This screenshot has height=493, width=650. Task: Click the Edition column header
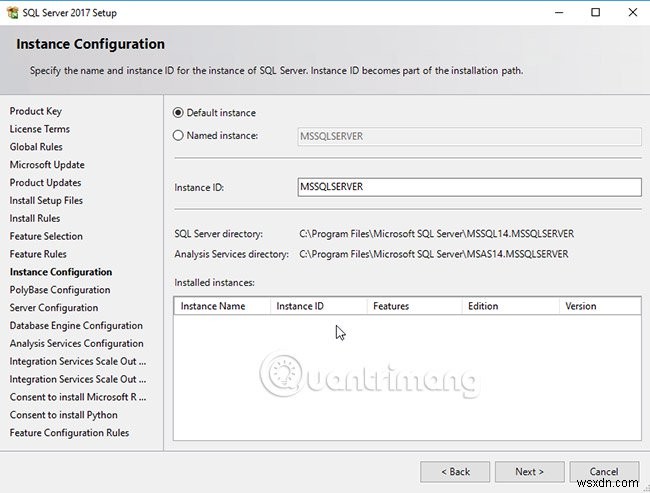click(511, 306)
